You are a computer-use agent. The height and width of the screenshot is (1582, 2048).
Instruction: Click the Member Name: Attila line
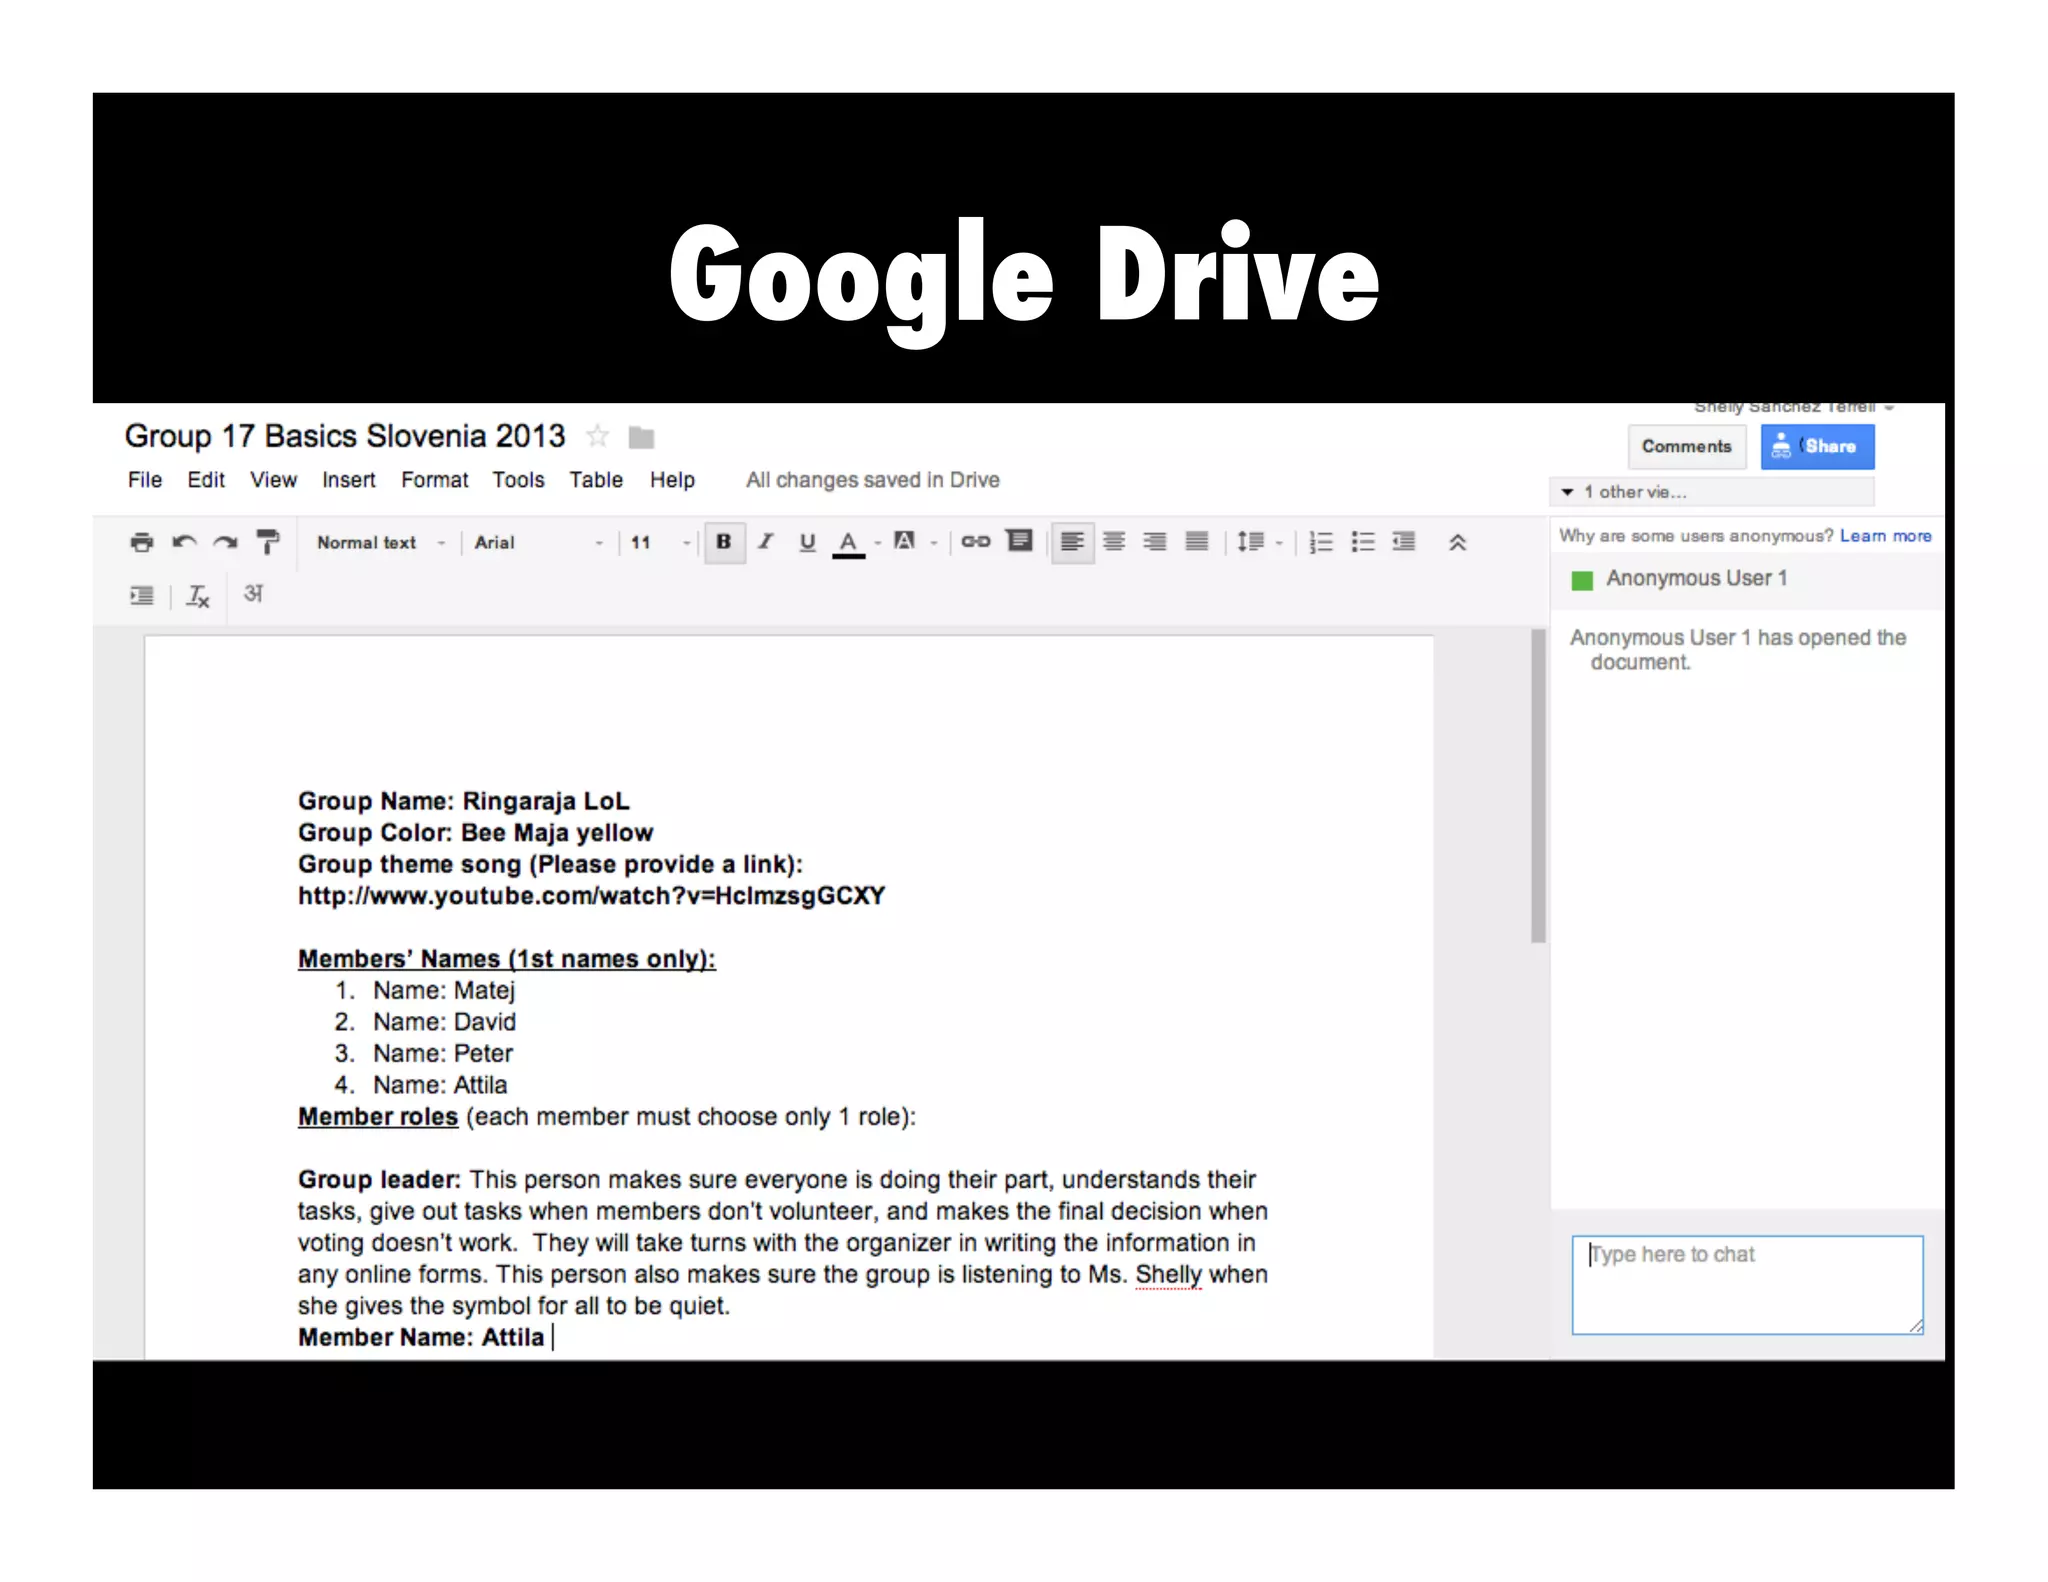pos(421,1338)
